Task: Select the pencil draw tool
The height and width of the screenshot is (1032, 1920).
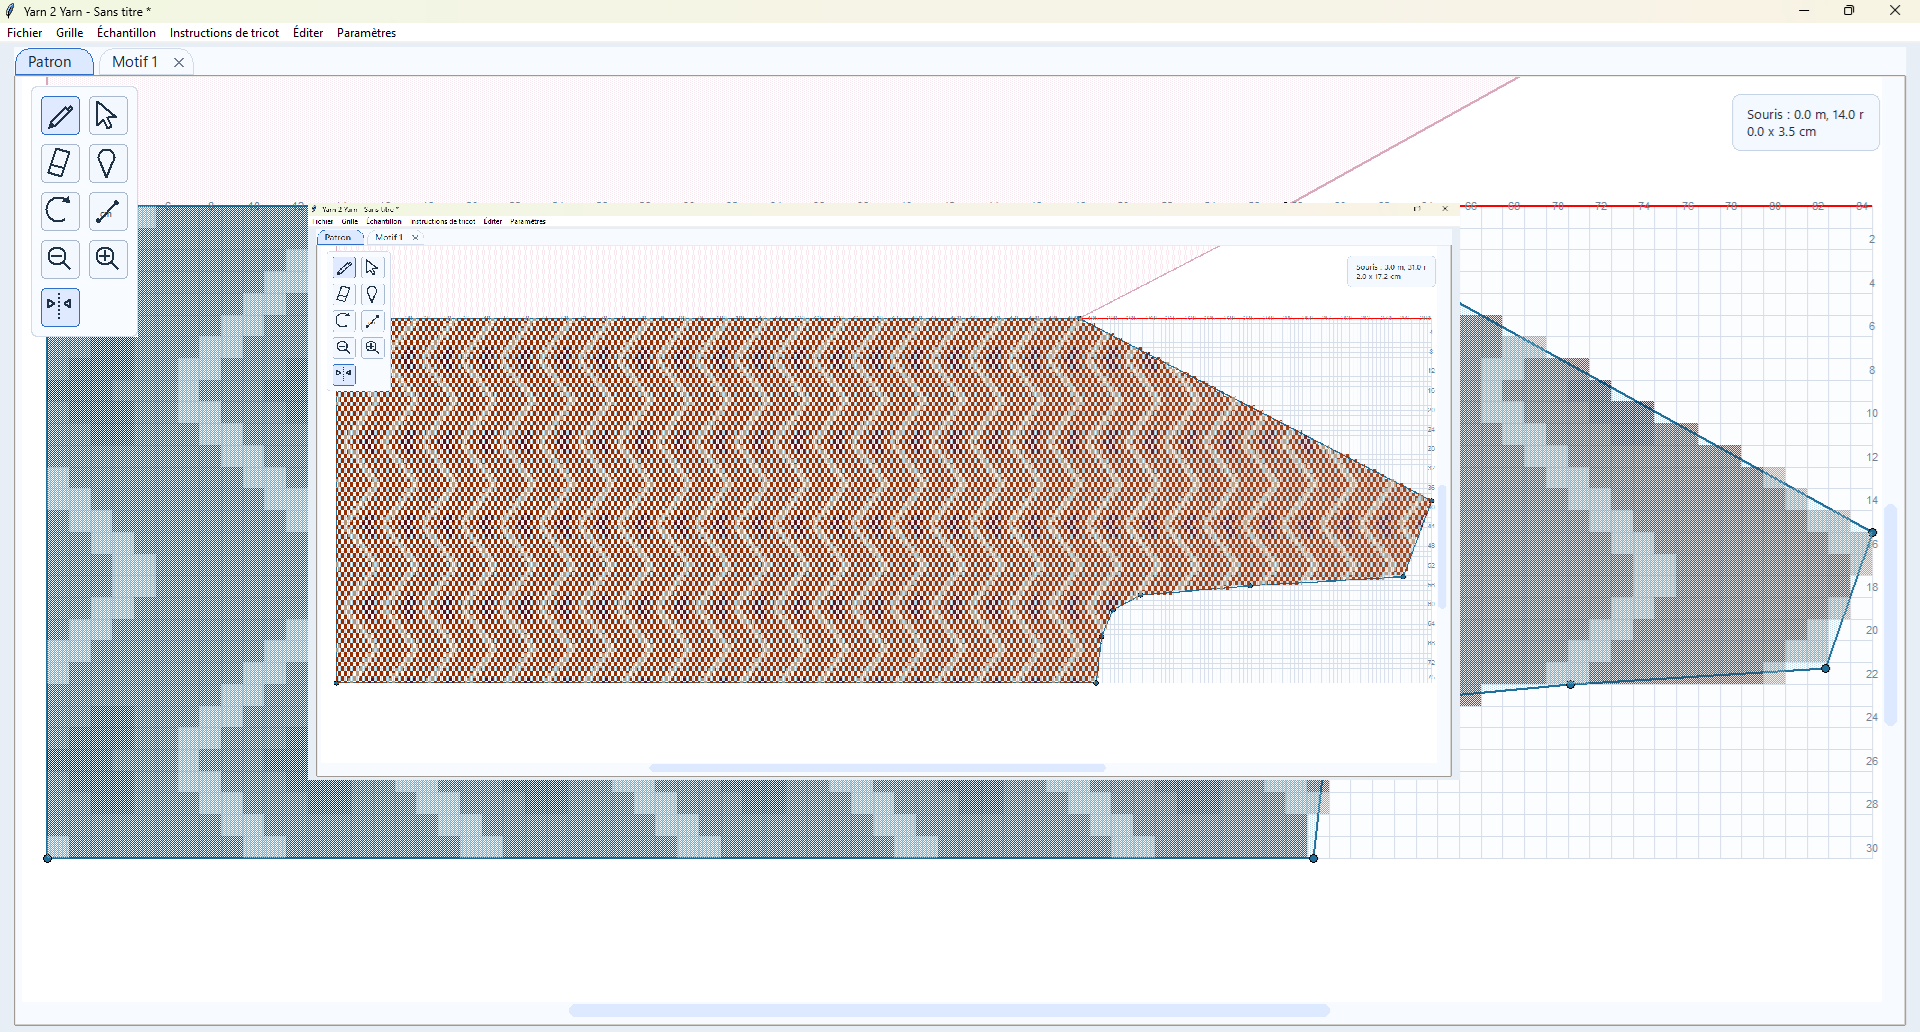Action: (60, 116)
